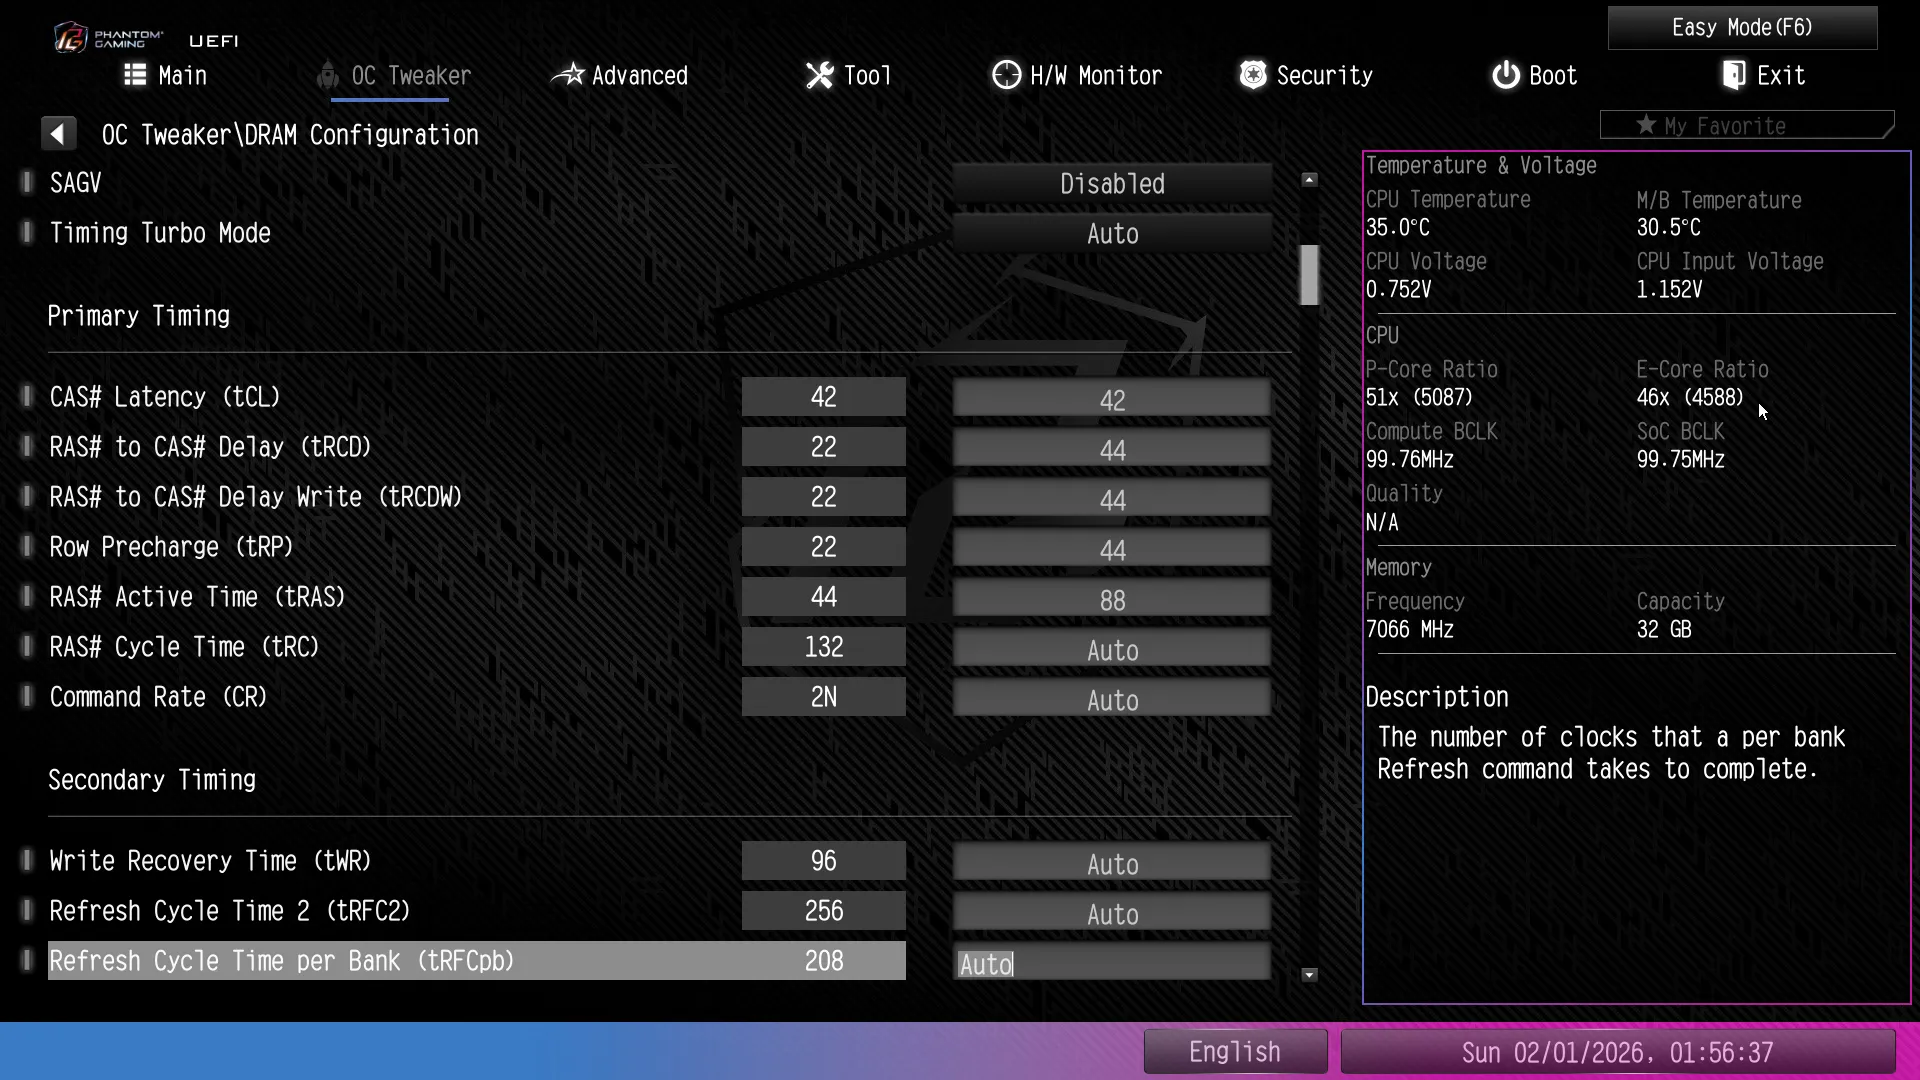The image size is (1920, 1080).
Task: Click the scroll down arrow at list bottom
Action: [x=1309, y=975]
